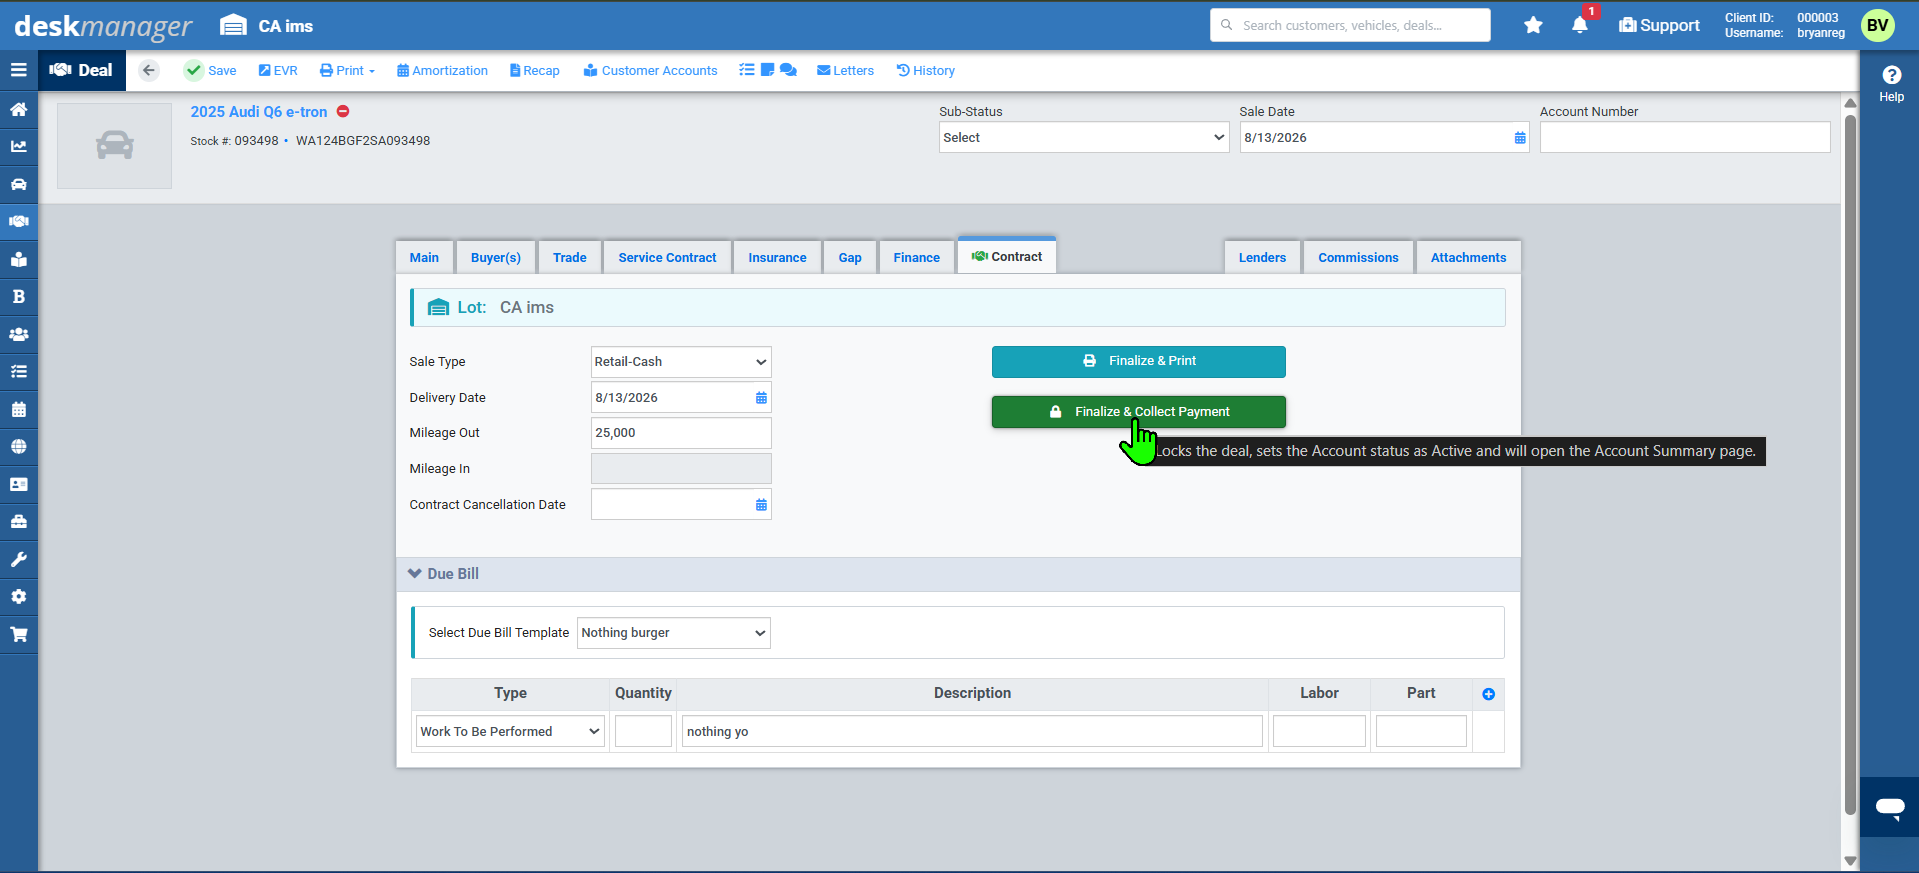The height and width of the screenshot is (873, 1919).
Task: Open the sticky note icon in toolbar
Action: [767, 70]
